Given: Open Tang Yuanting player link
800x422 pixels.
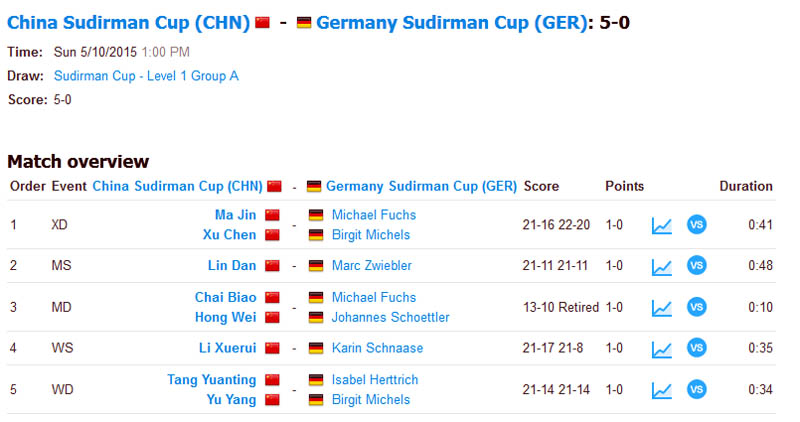Looking at the screenshot, I should point(212,380).
